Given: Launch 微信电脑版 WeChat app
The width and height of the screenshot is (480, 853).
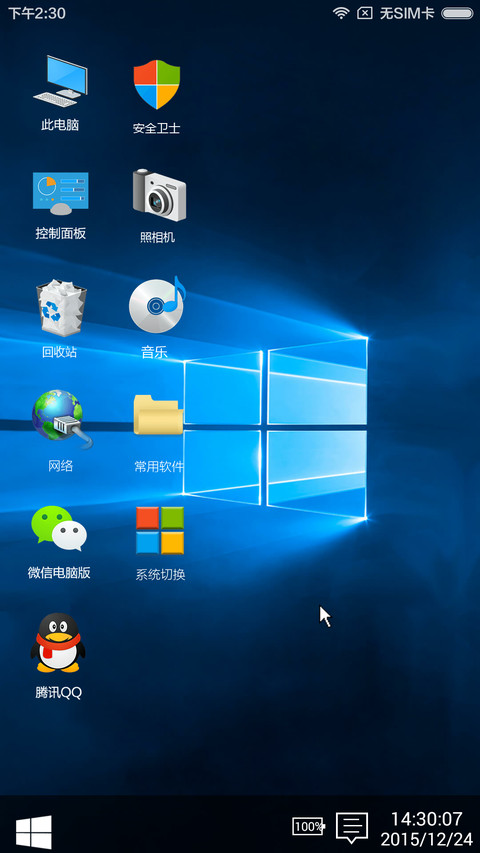Looking at the screenshot, I should point(59,528).
